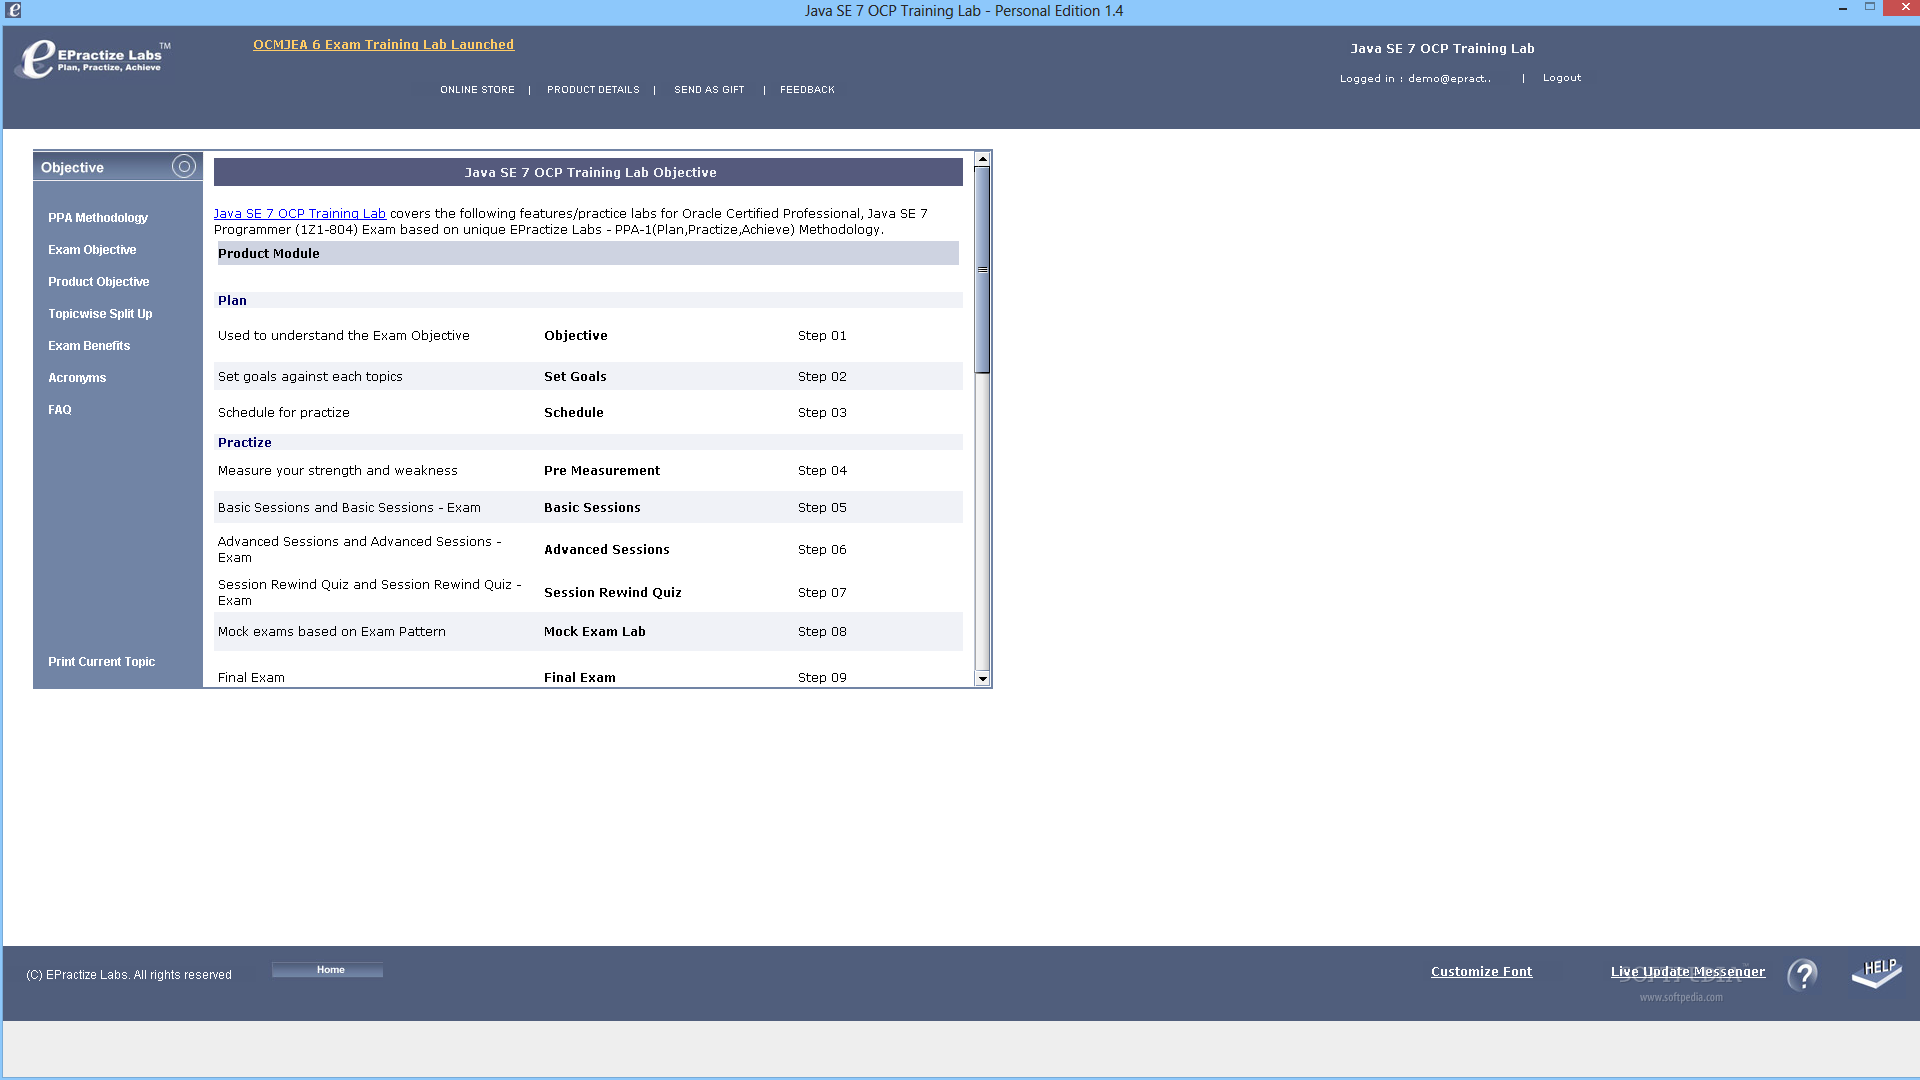Open the Customize Font link
The width and height of the screenshot is (1920, 1080).
(1481, 972)
